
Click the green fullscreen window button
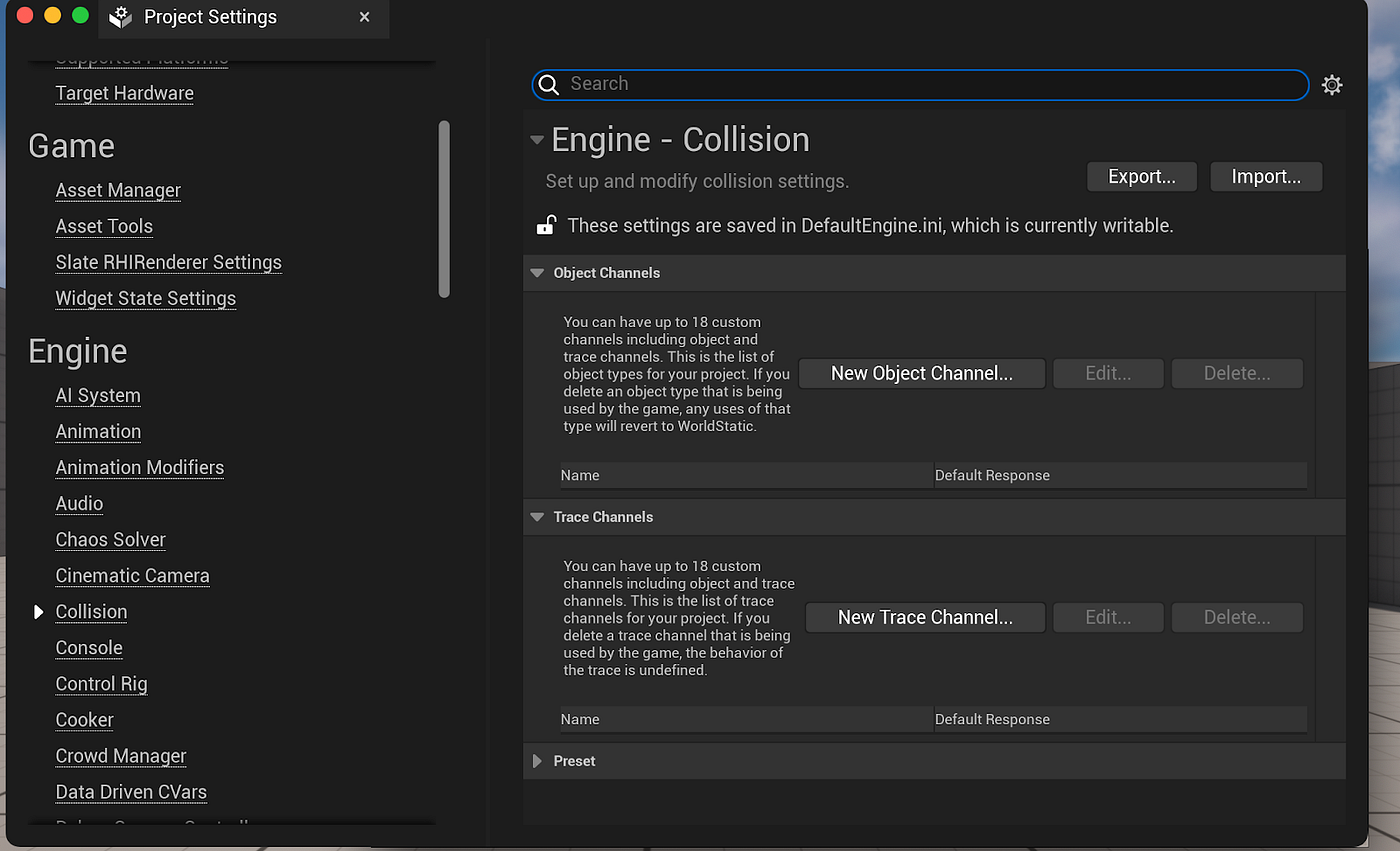point(81,16)
